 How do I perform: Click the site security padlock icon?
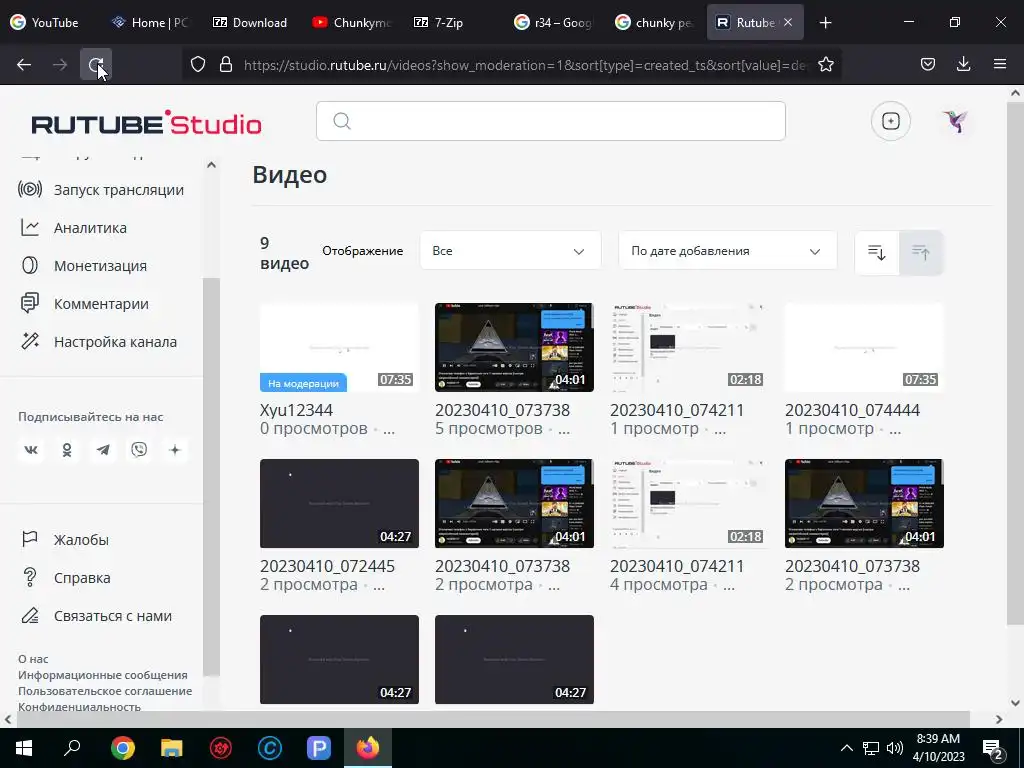226,64
